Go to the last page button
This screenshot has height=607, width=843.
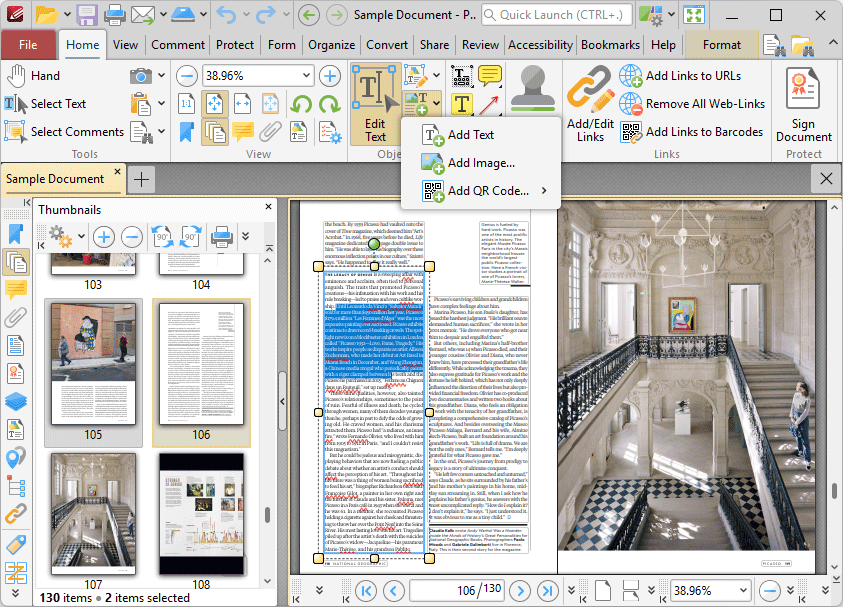(547, 590)
